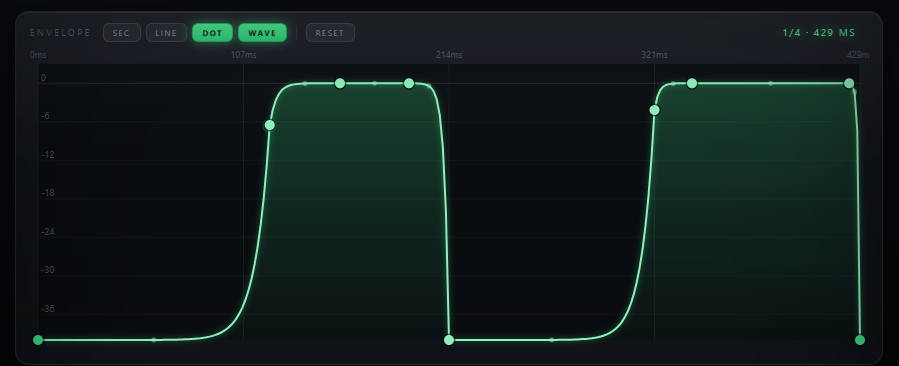Select the node on second rising curve at 321ms
Screen dimensions: 899x366
click(x=654, y=110)
